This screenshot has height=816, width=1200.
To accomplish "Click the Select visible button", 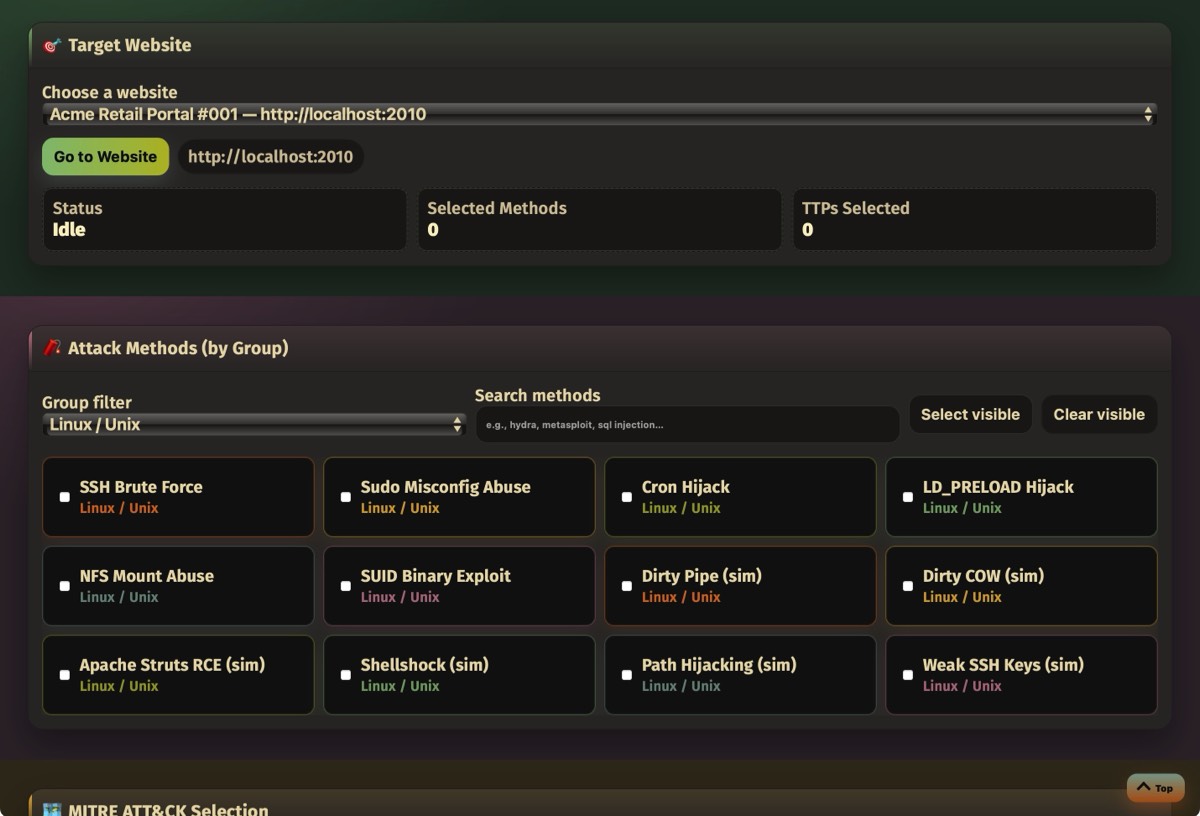I will click(x=970, y=414).
